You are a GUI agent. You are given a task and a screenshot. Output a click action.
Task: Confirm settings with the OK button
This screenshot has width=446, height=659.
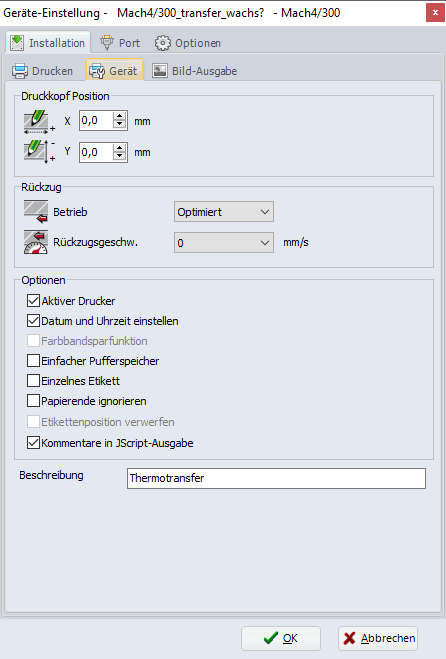coord(281,638)
